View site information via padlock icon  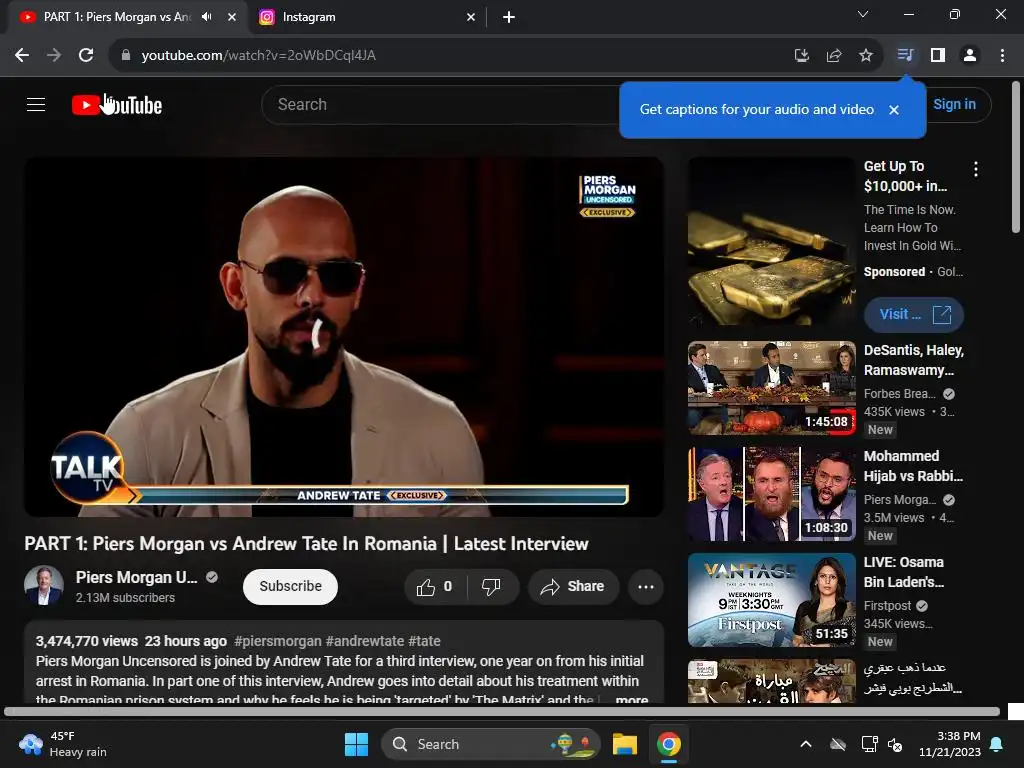pos(126,56)
